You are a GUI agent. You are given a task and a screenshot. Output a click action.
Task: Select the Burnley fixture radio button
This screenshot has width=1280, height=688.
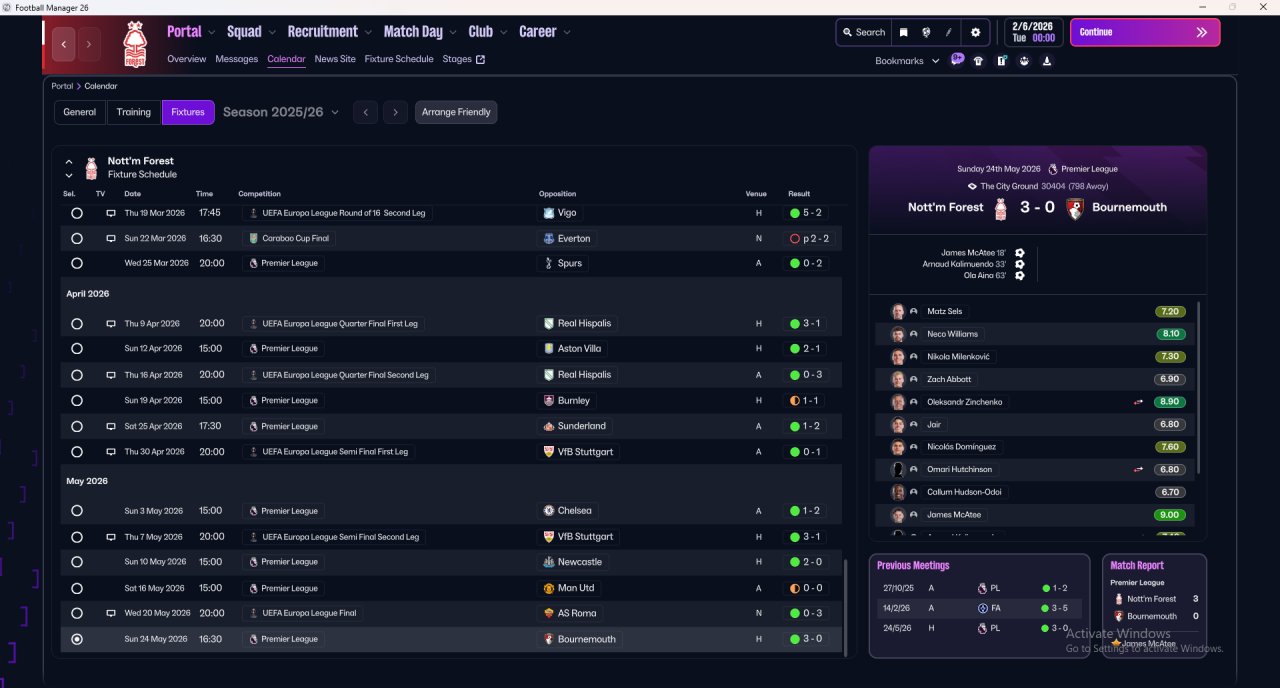[77, 401]
